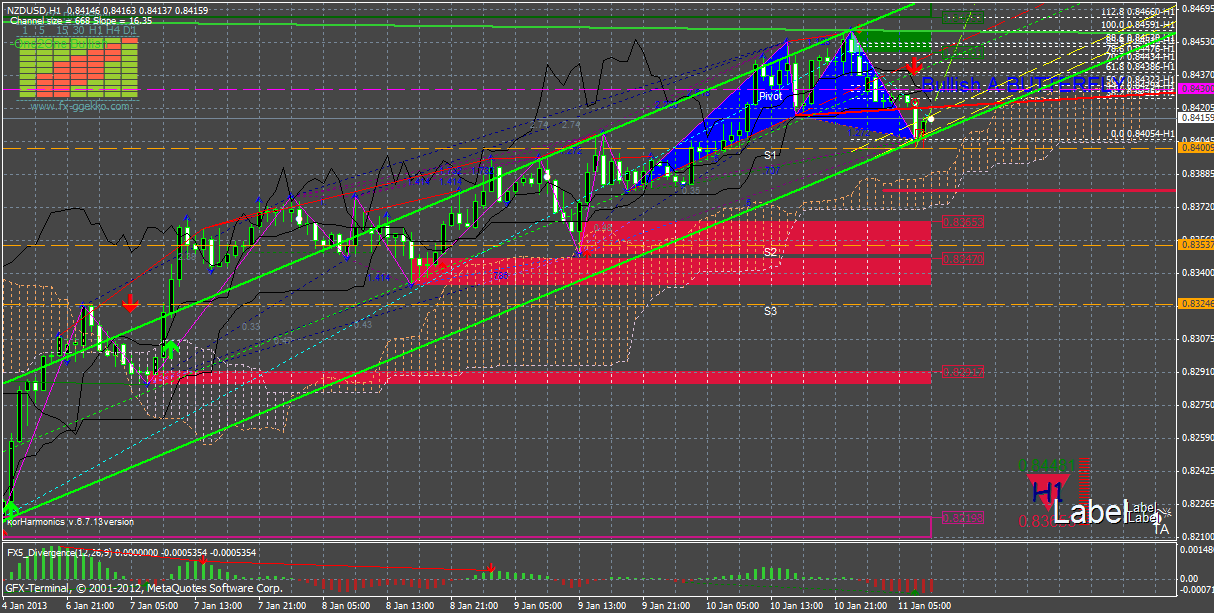Click the S1 support level label
1214x613 pixels.
point(771,156)
